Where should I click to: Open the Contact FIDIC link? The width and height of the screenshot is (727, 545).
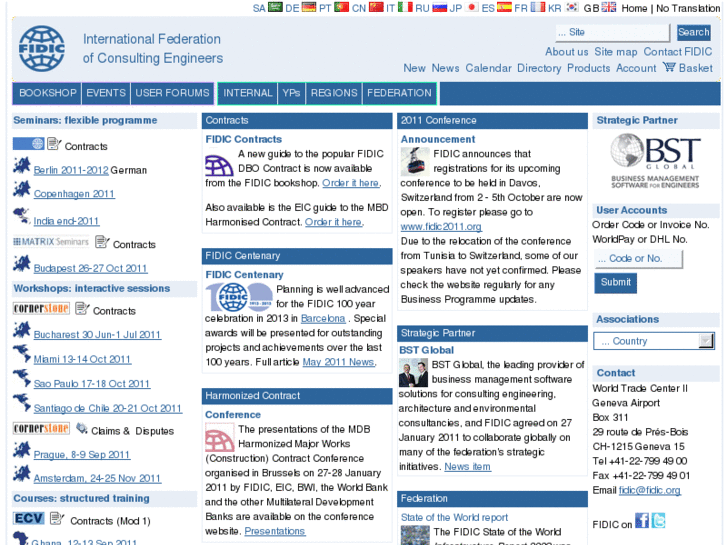(677, 51)
